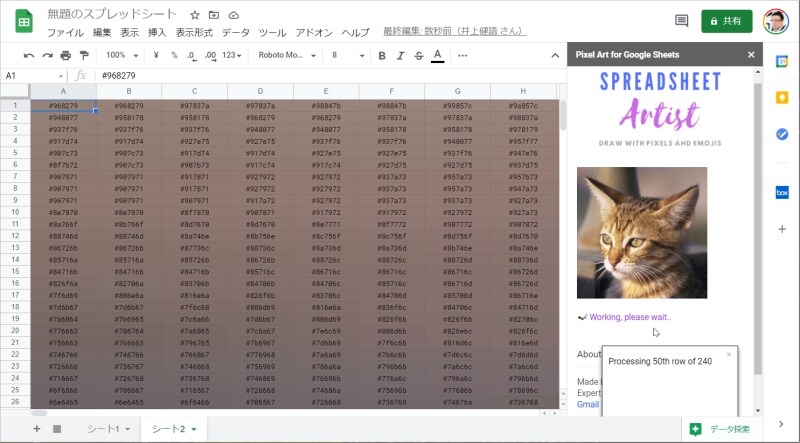Open the 編集 menu
800x443 pixels.
(102, 33)
